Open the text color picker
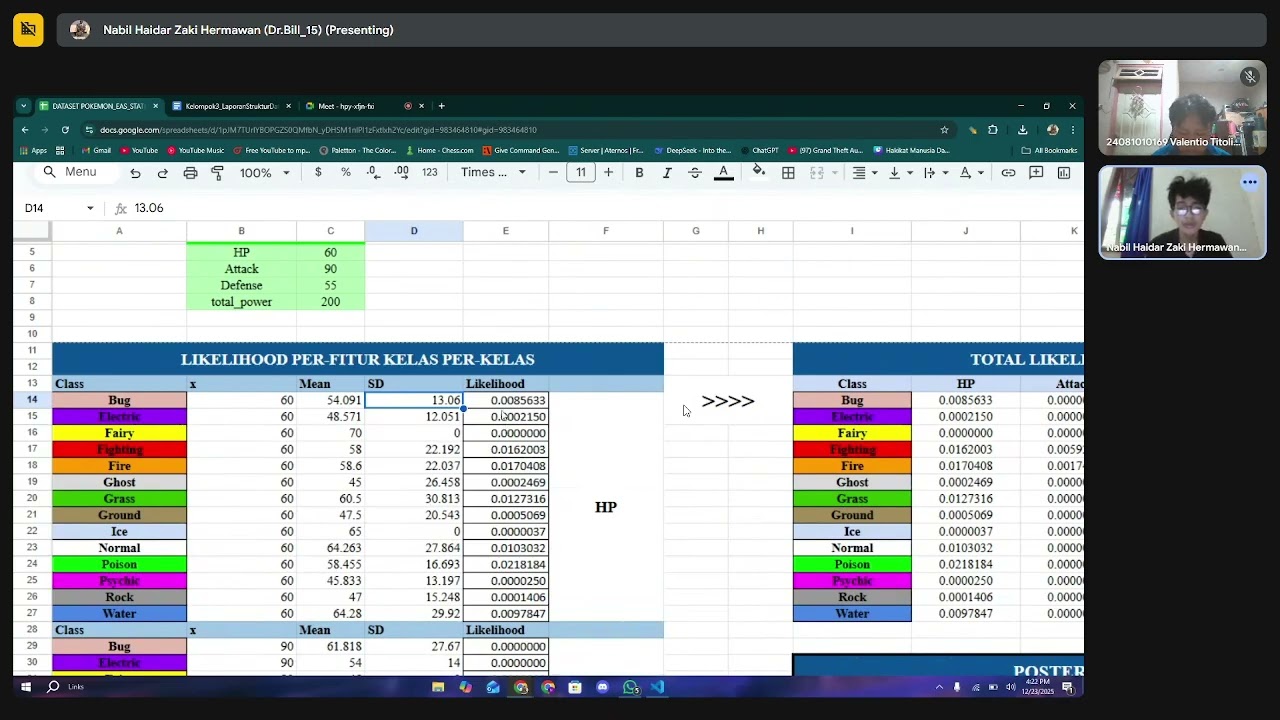The width and height of the screenshot is (1280, 720). [x=723, y=173]
